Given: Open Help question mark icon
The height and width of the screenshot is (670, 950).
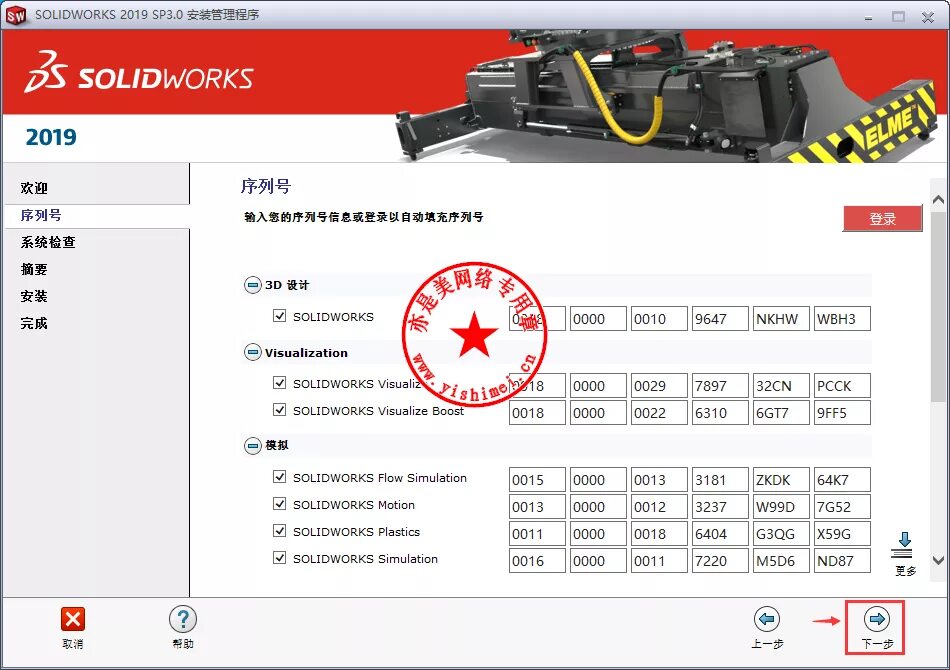Looking at the screenshot, I should 183,619.
